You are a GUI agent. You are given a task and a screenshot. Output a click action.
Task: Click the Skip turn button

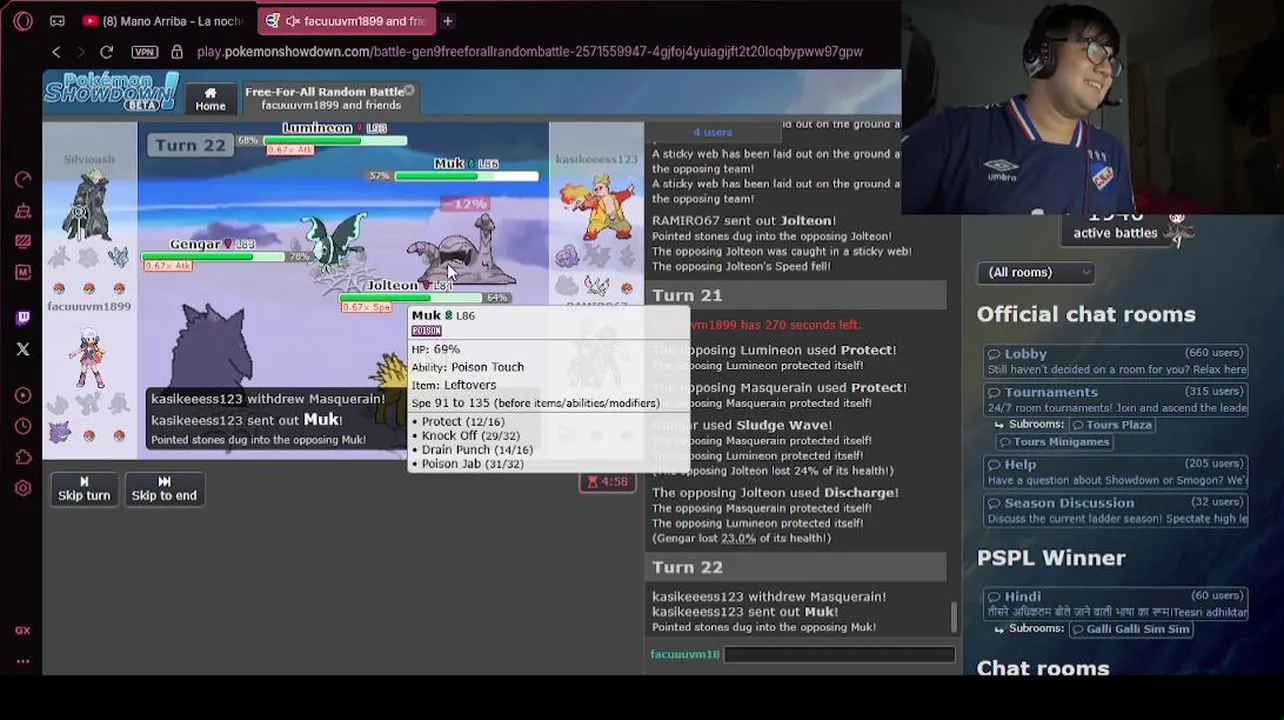(x=84, y=488)
